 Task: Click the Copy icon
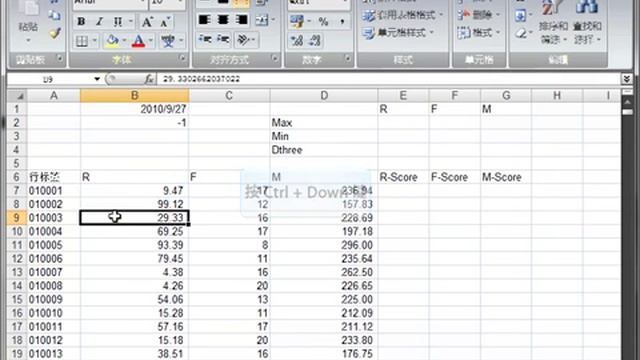pos(54,16)
